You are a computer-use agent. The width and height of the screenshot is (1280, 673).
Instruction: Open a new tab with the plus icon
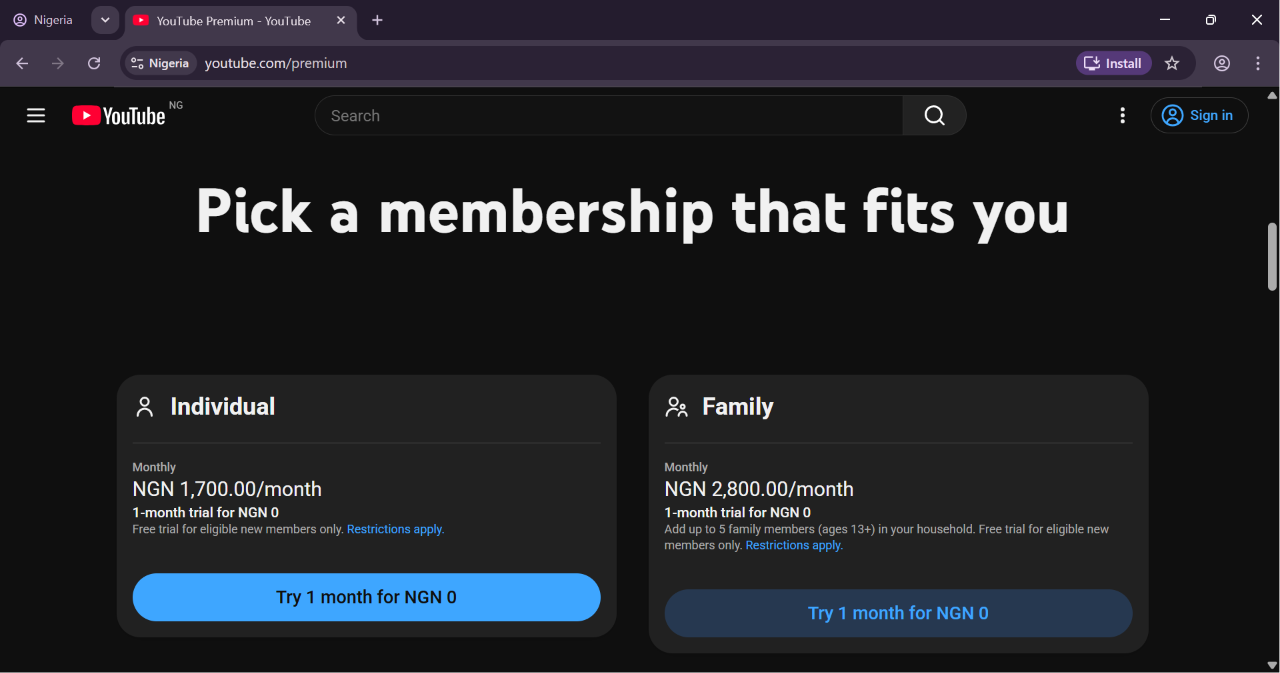tap(377, 20)
